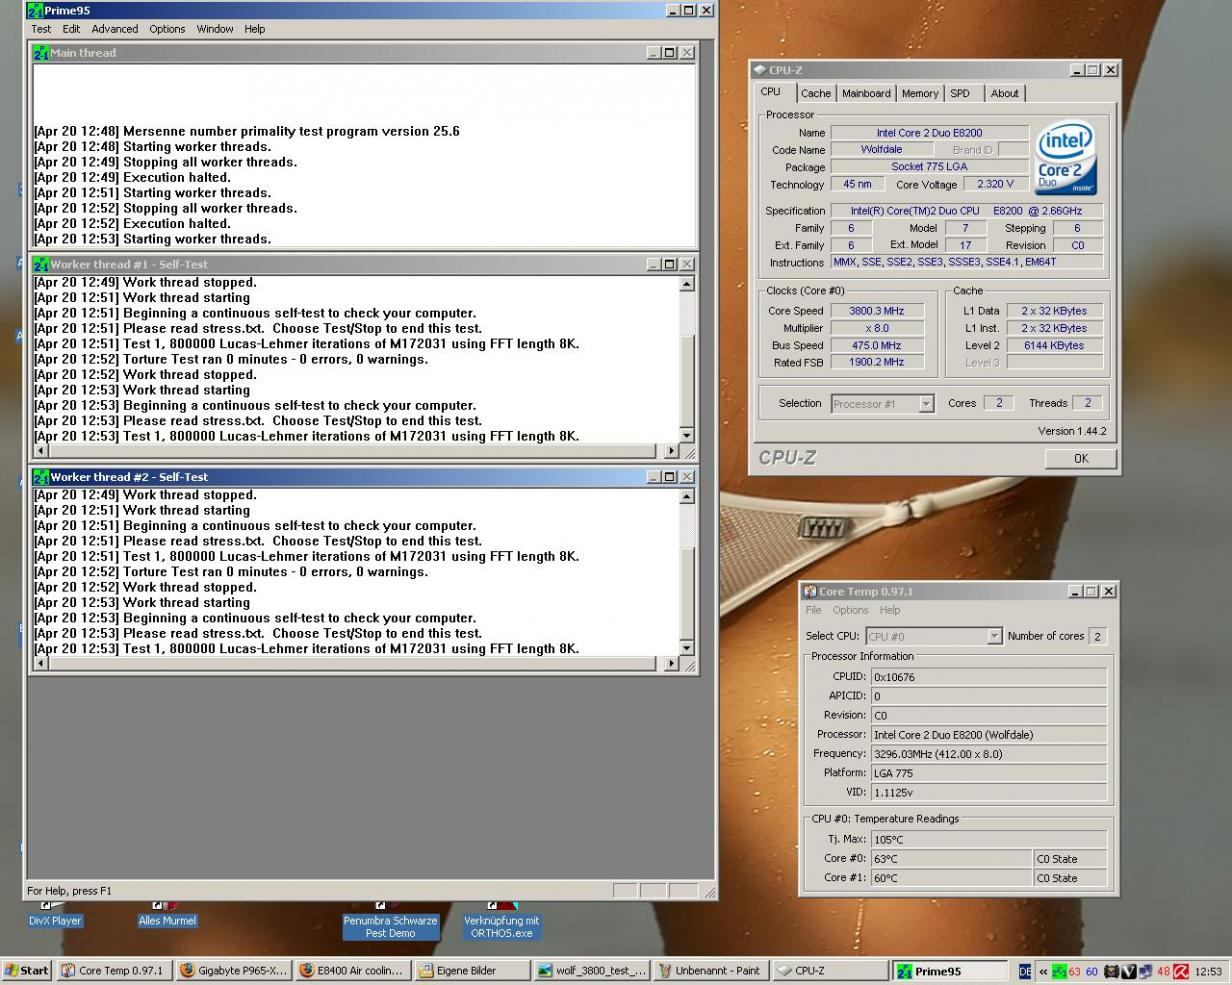The image size is (1232, 985).
Task: Switch to the SPD tab in CPU-Z
Action: [x=960, y=93]
